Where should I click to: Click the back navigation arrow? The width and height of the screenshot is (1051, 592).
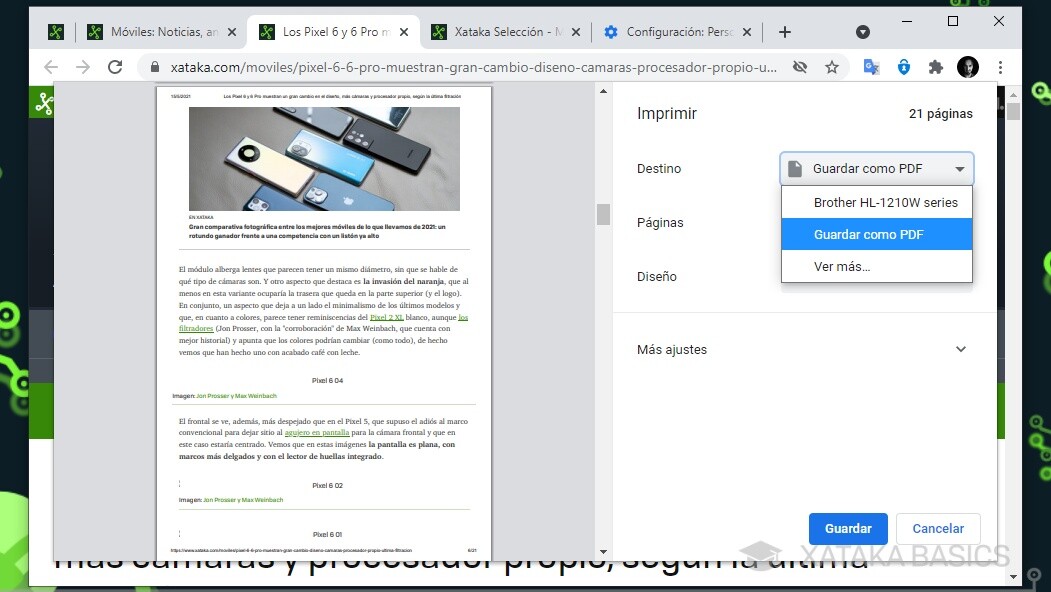tap(51, 66)
